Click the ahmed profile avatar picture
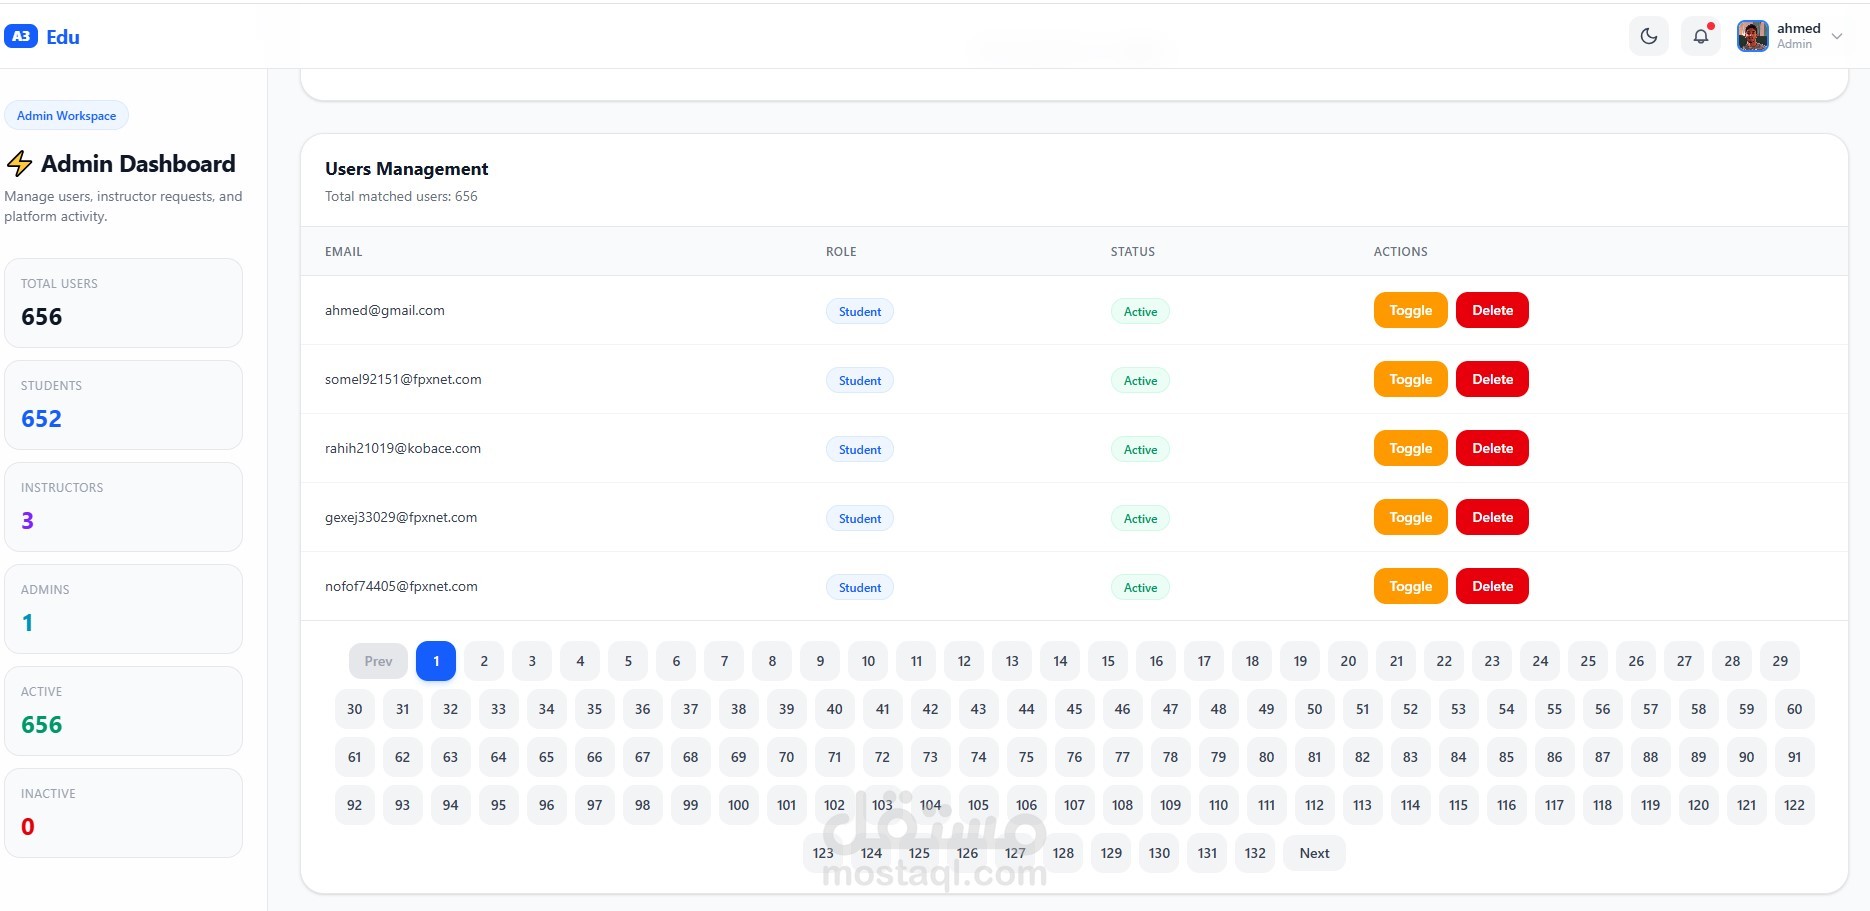Viewport: 1870px width, 911px height. point(1752,37)
